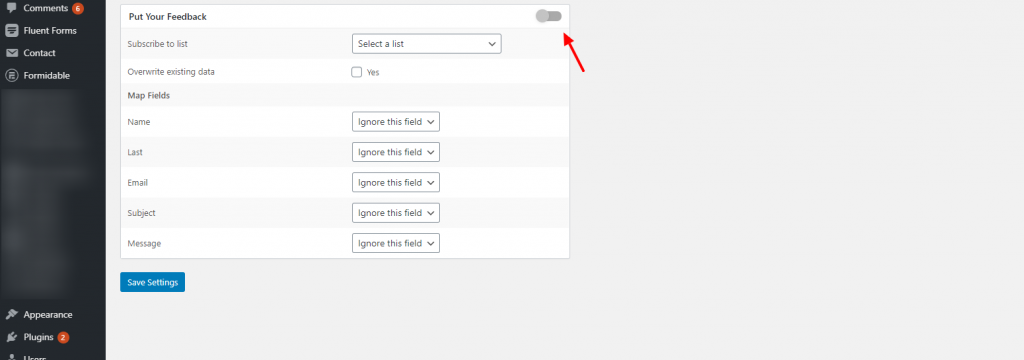Open the Subject field mapping dropdown
Viewport: 1024px width, 360px height.
[x=396, y=213]
